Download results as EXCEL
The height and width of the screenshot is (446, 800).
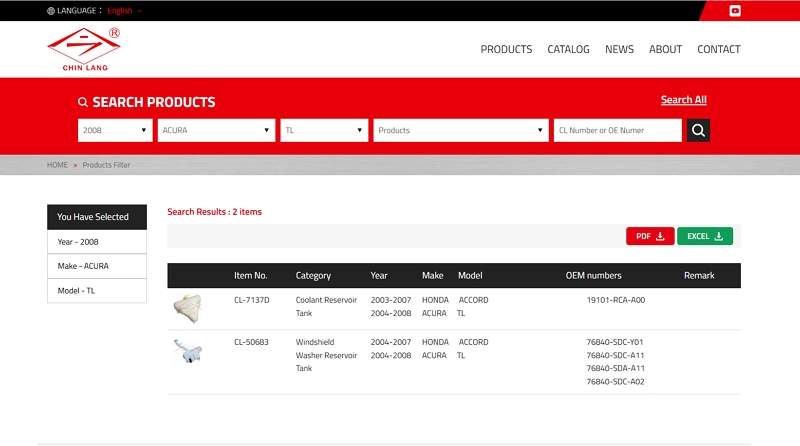705,236
